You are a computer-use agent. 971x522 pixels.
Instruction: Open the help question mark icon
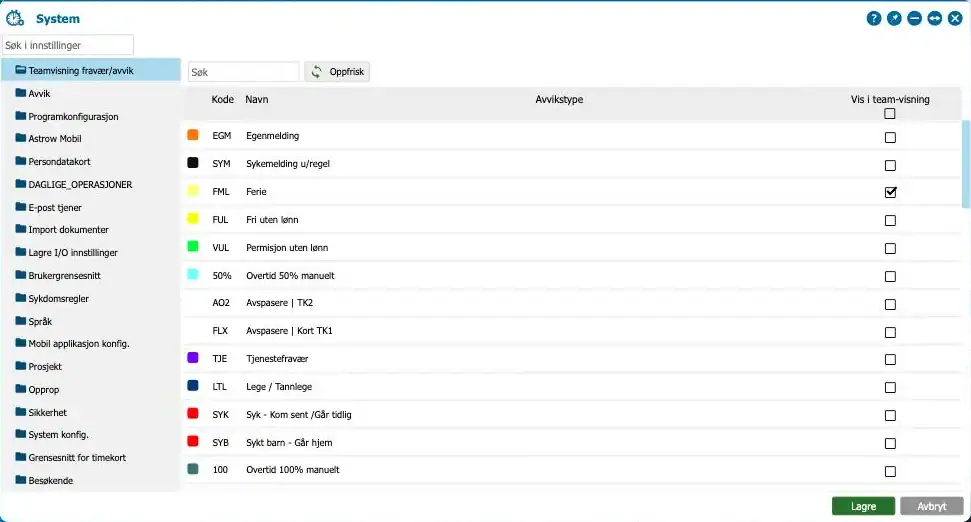[874, 19]
